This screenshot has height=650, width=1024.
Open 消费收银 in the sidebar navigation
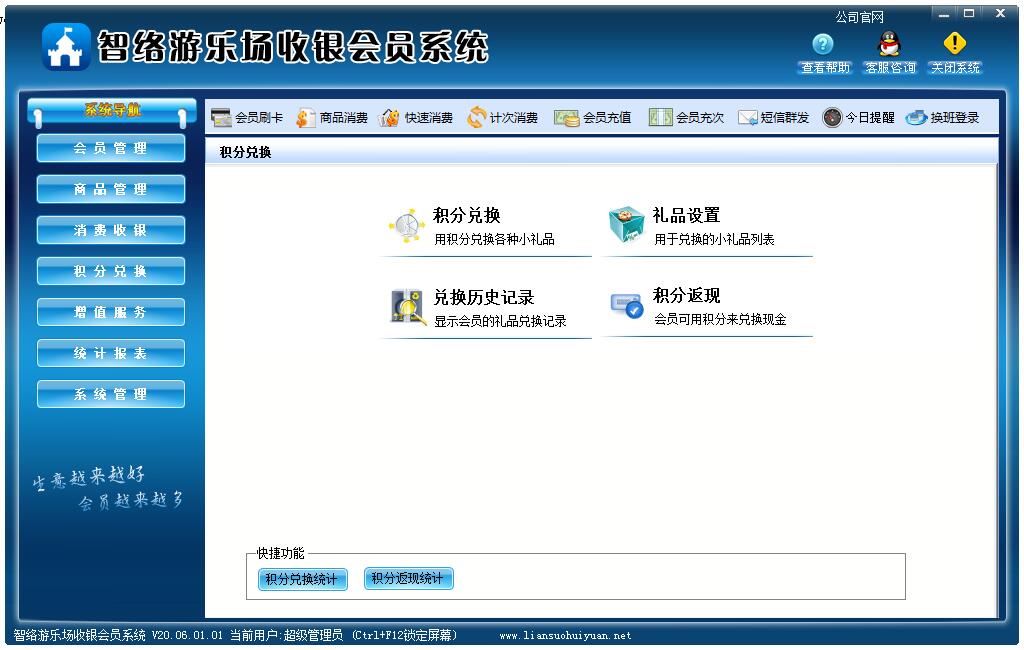point(110,230)
